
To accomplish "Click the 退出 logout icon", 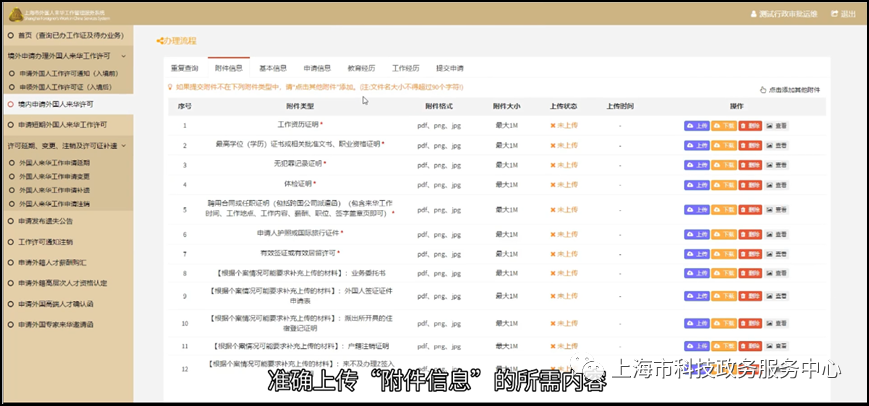I will (x=835, y=14).
